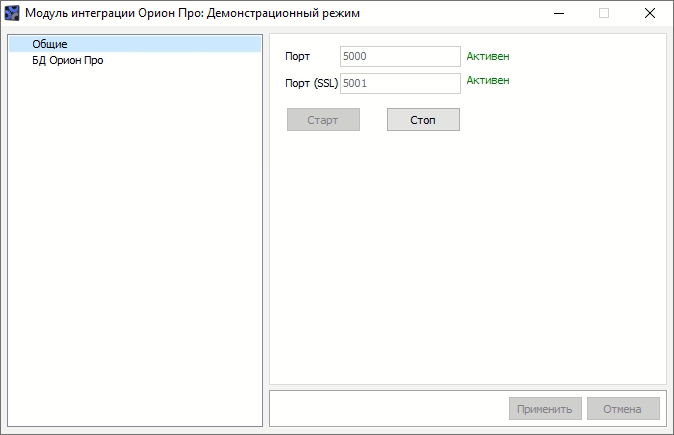
Task: Click the application icon in the title bar
Action: click(12, 13)
